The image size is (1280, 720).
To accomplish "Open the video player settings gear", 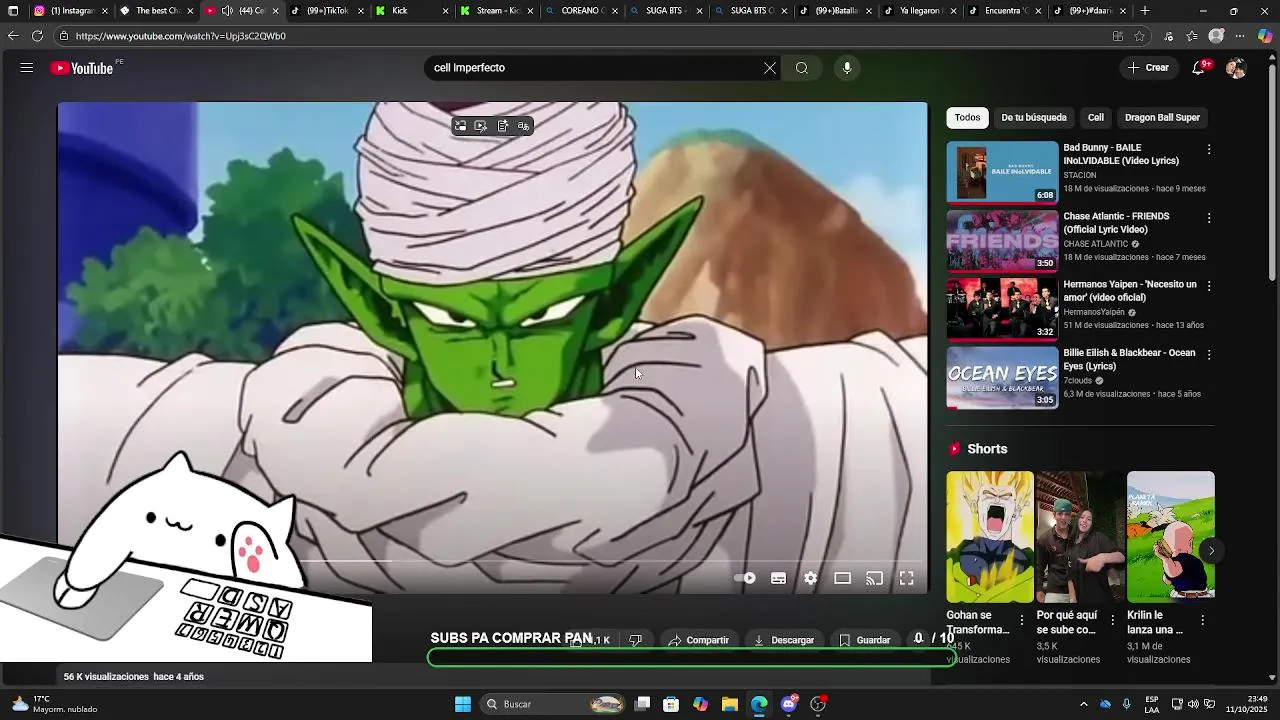I will click(x=811, y=578).
